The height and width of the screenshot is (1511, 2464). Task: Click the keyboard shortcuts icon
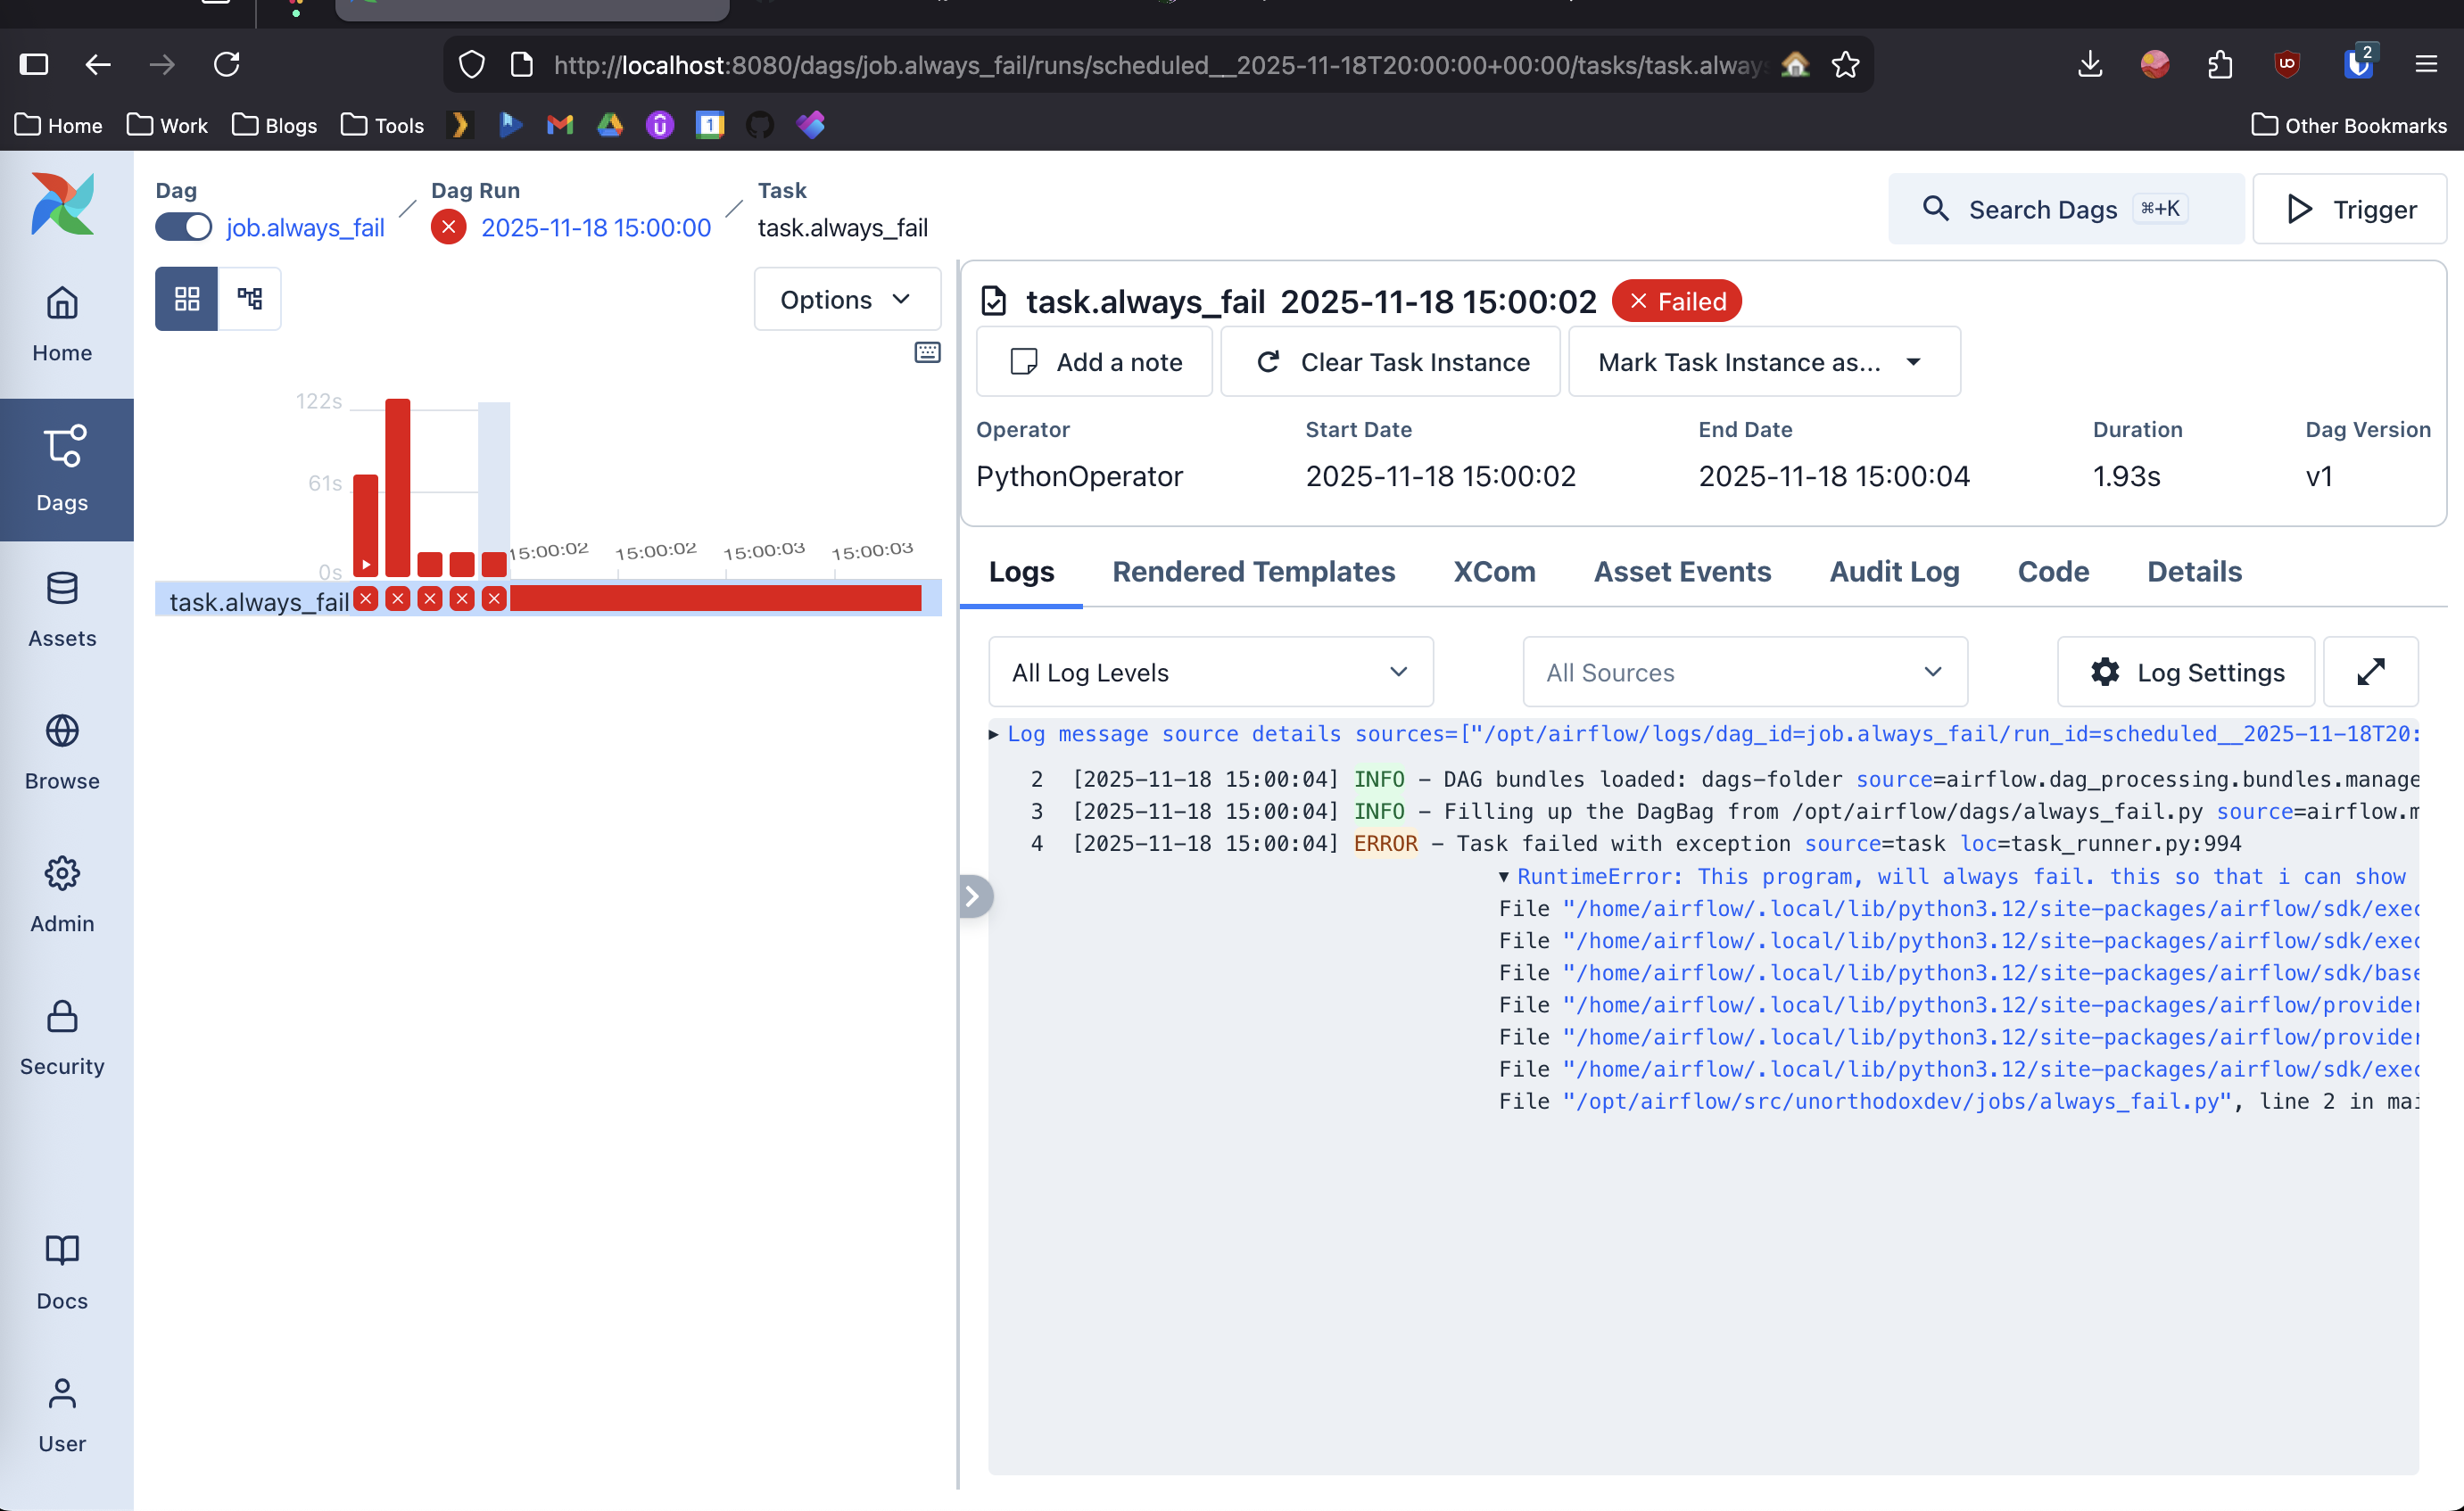(x=927, y=352)
